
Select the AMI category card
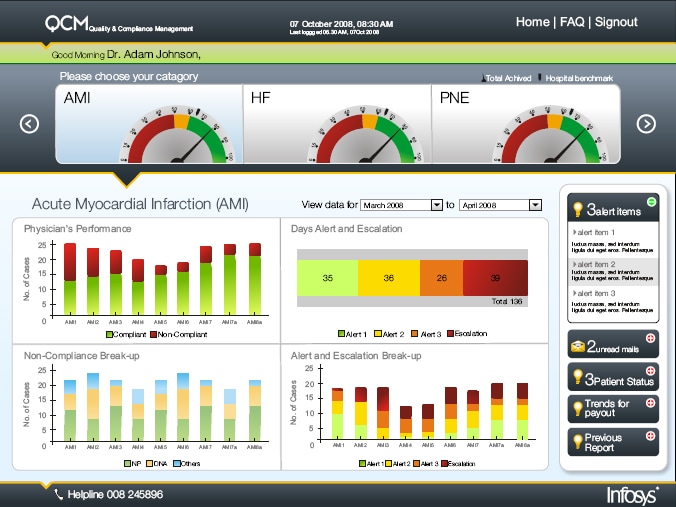(149, 124)
